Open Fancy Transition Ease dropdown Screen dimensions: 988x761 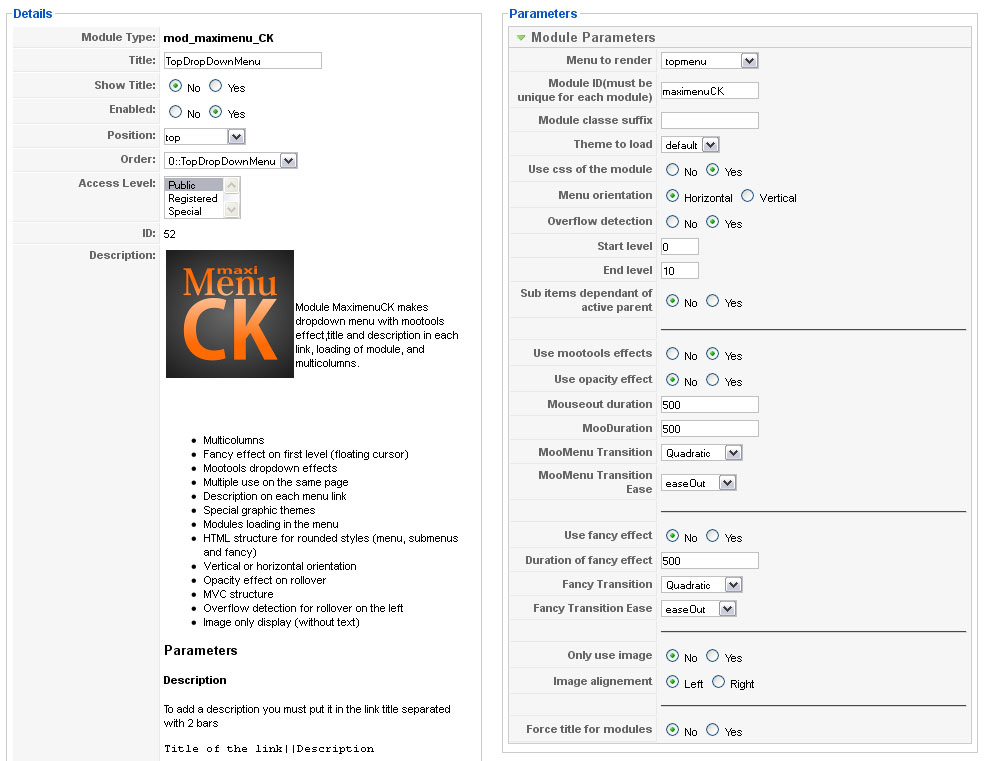pyautogui.click(x=727, y=609)
